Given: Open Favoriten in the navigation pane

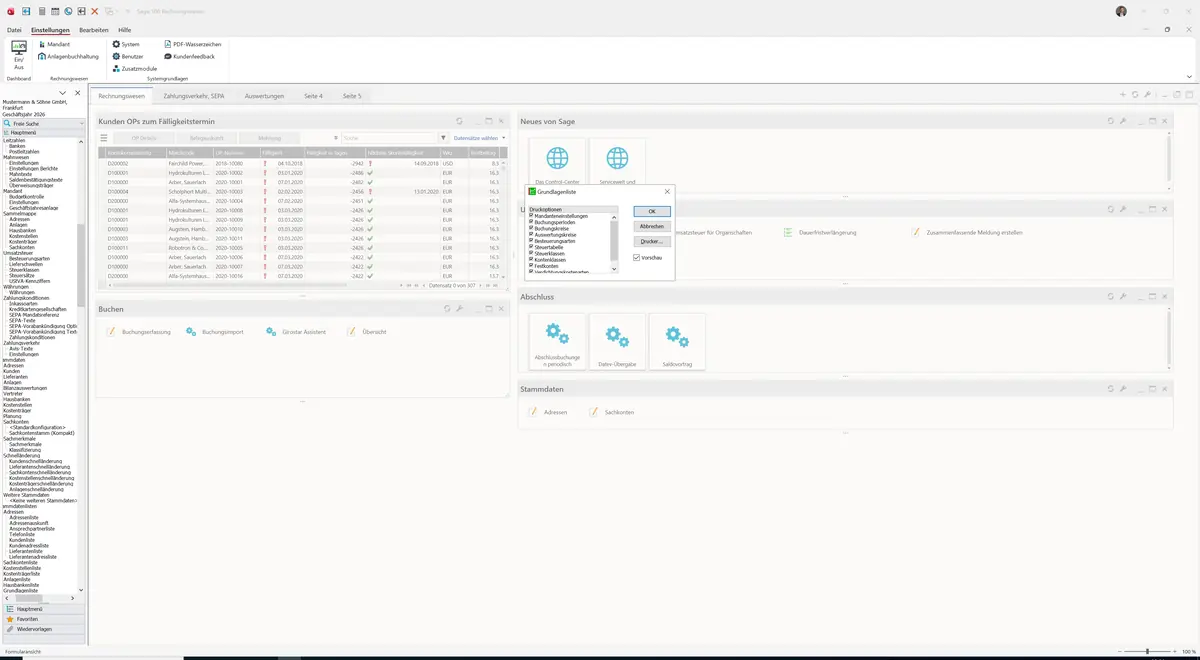Looking at the screenshot, I should [x=42, y=619].
